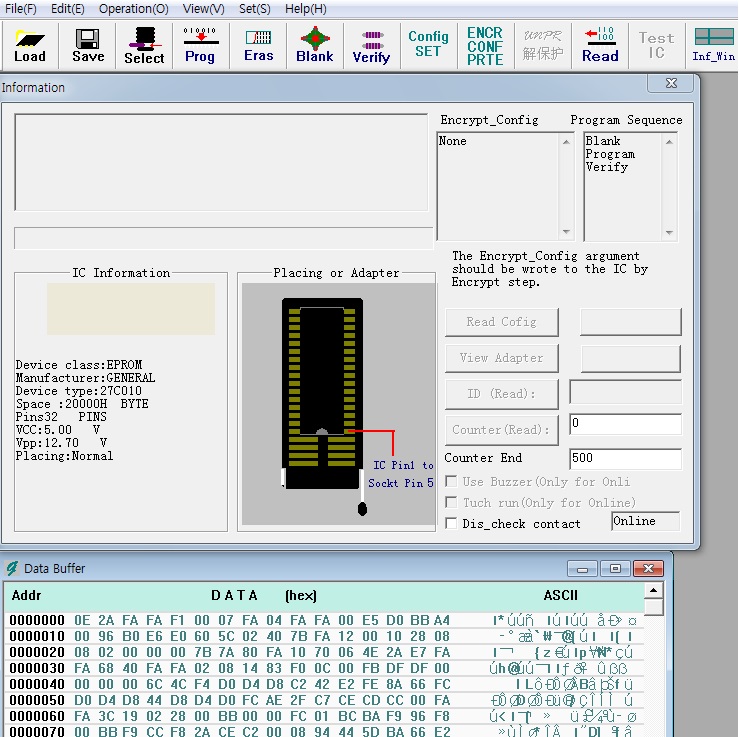Toggle the Inf_Win window icon

pyautogui.click(x=714, y=46)
